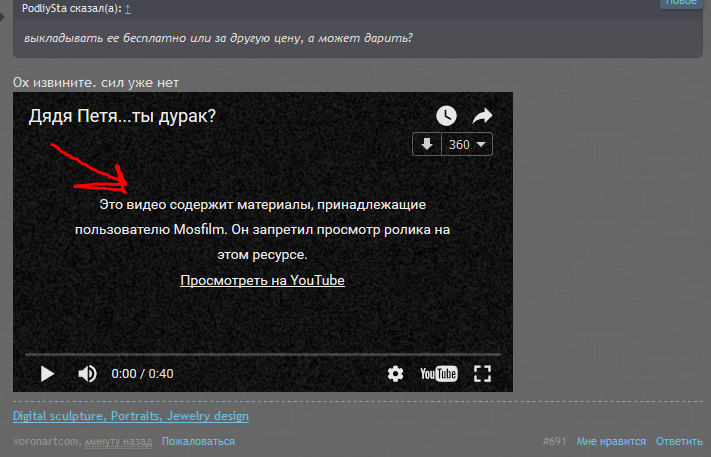
Task: Click the YouTube logo in player
Action: pyautogui.click(x=438, y=374)
